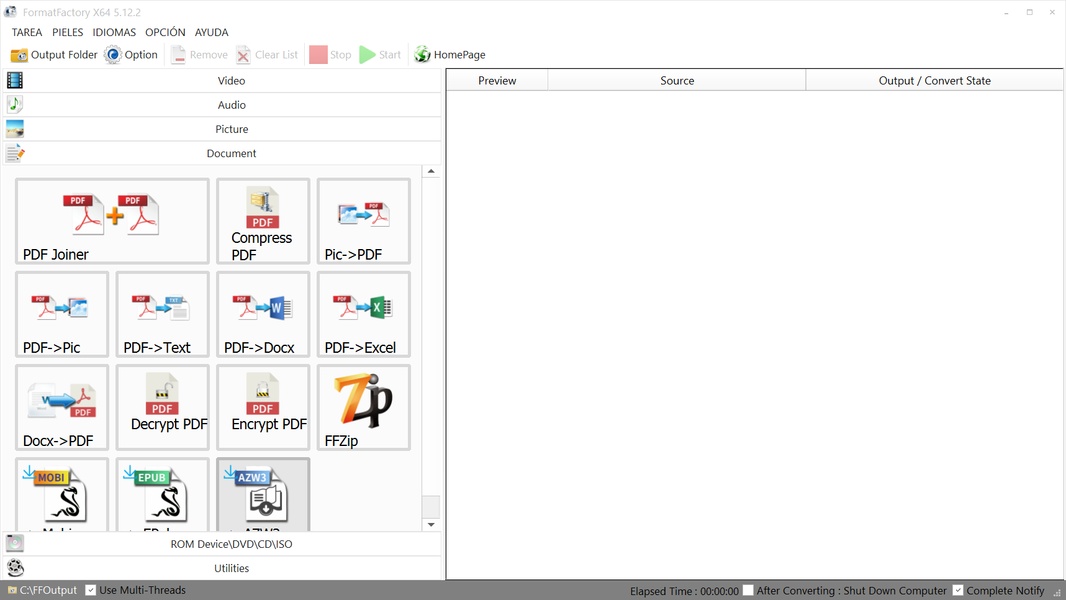Enable After Converting Shut Down Computer

[x=748, y=591]
